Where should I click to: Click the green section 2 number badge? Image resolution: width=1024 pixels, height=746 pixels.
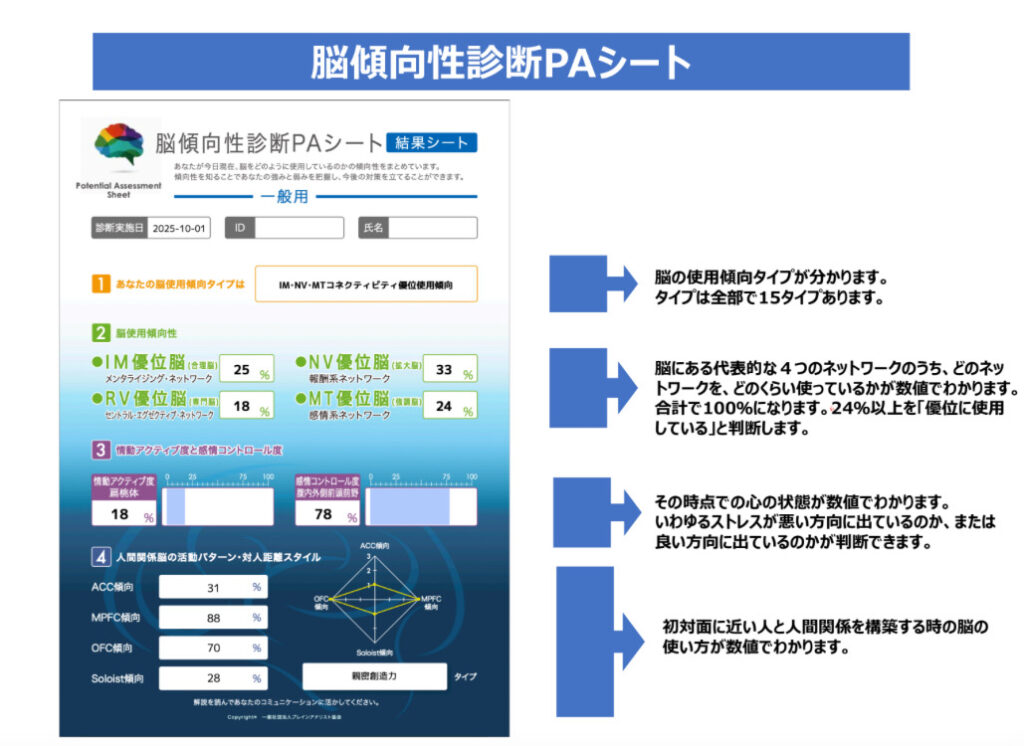point(101,334)
